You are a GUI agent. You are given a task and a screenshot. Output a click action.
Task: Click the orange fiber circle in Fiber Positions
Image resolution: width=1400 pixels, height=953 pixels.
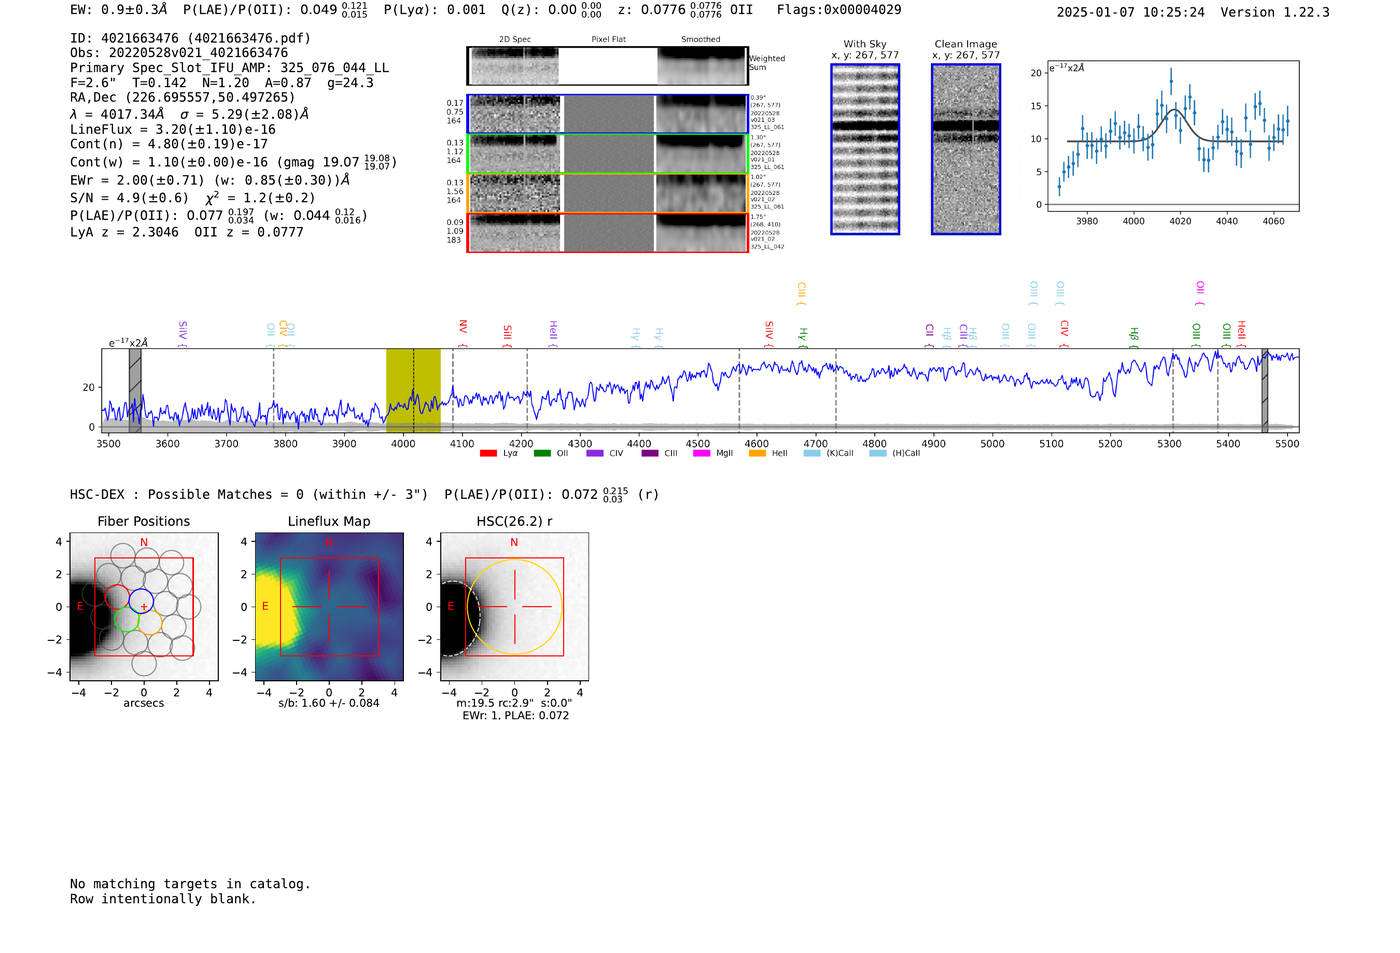[150, 623]
